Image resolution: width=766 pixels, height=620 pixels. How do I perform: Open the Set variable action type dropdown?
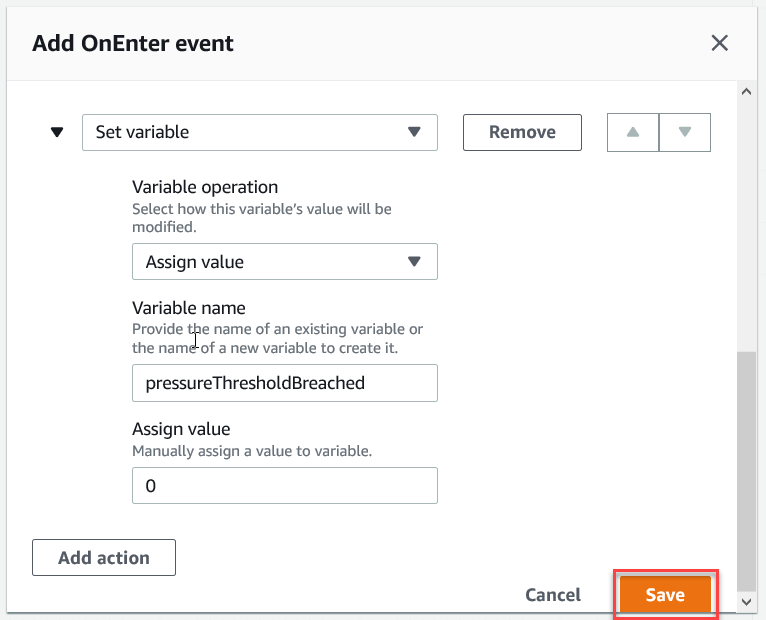[x=259, y=132]
